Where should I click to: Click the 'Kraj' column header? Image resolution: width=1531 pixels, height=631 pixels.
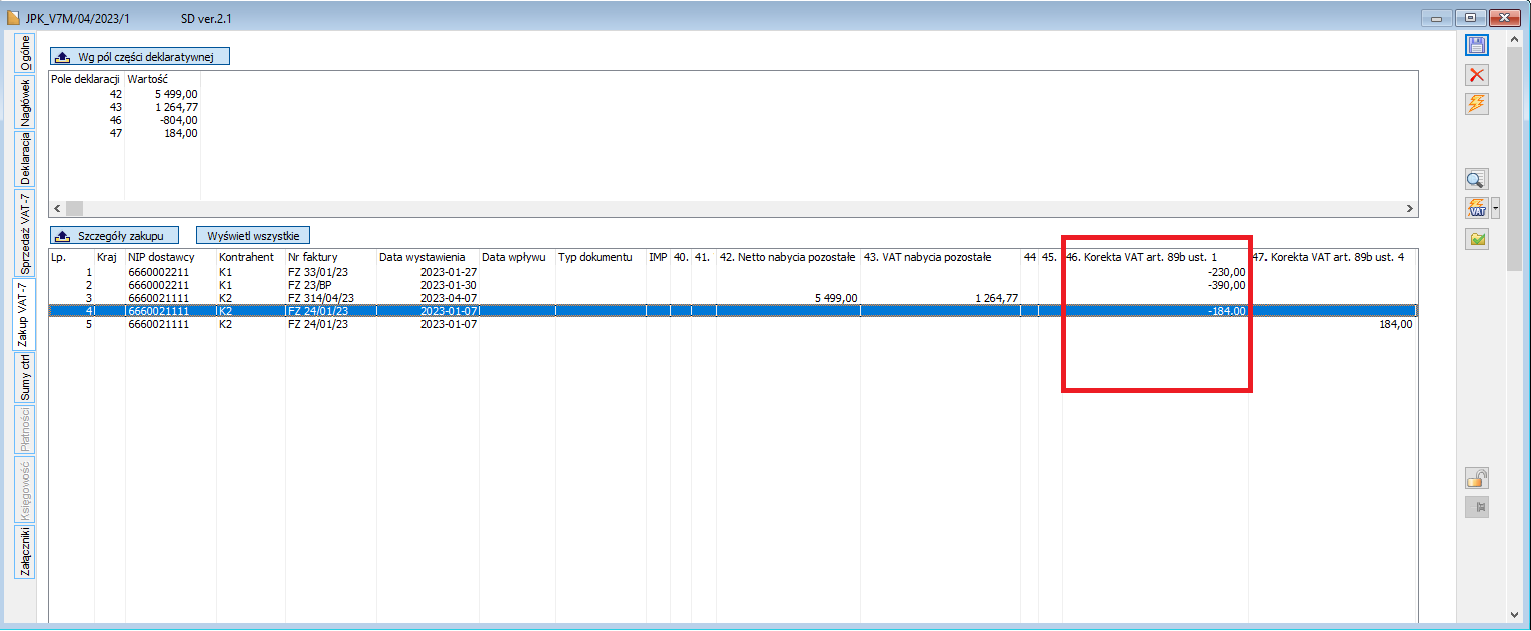click(x=109, y=257)
